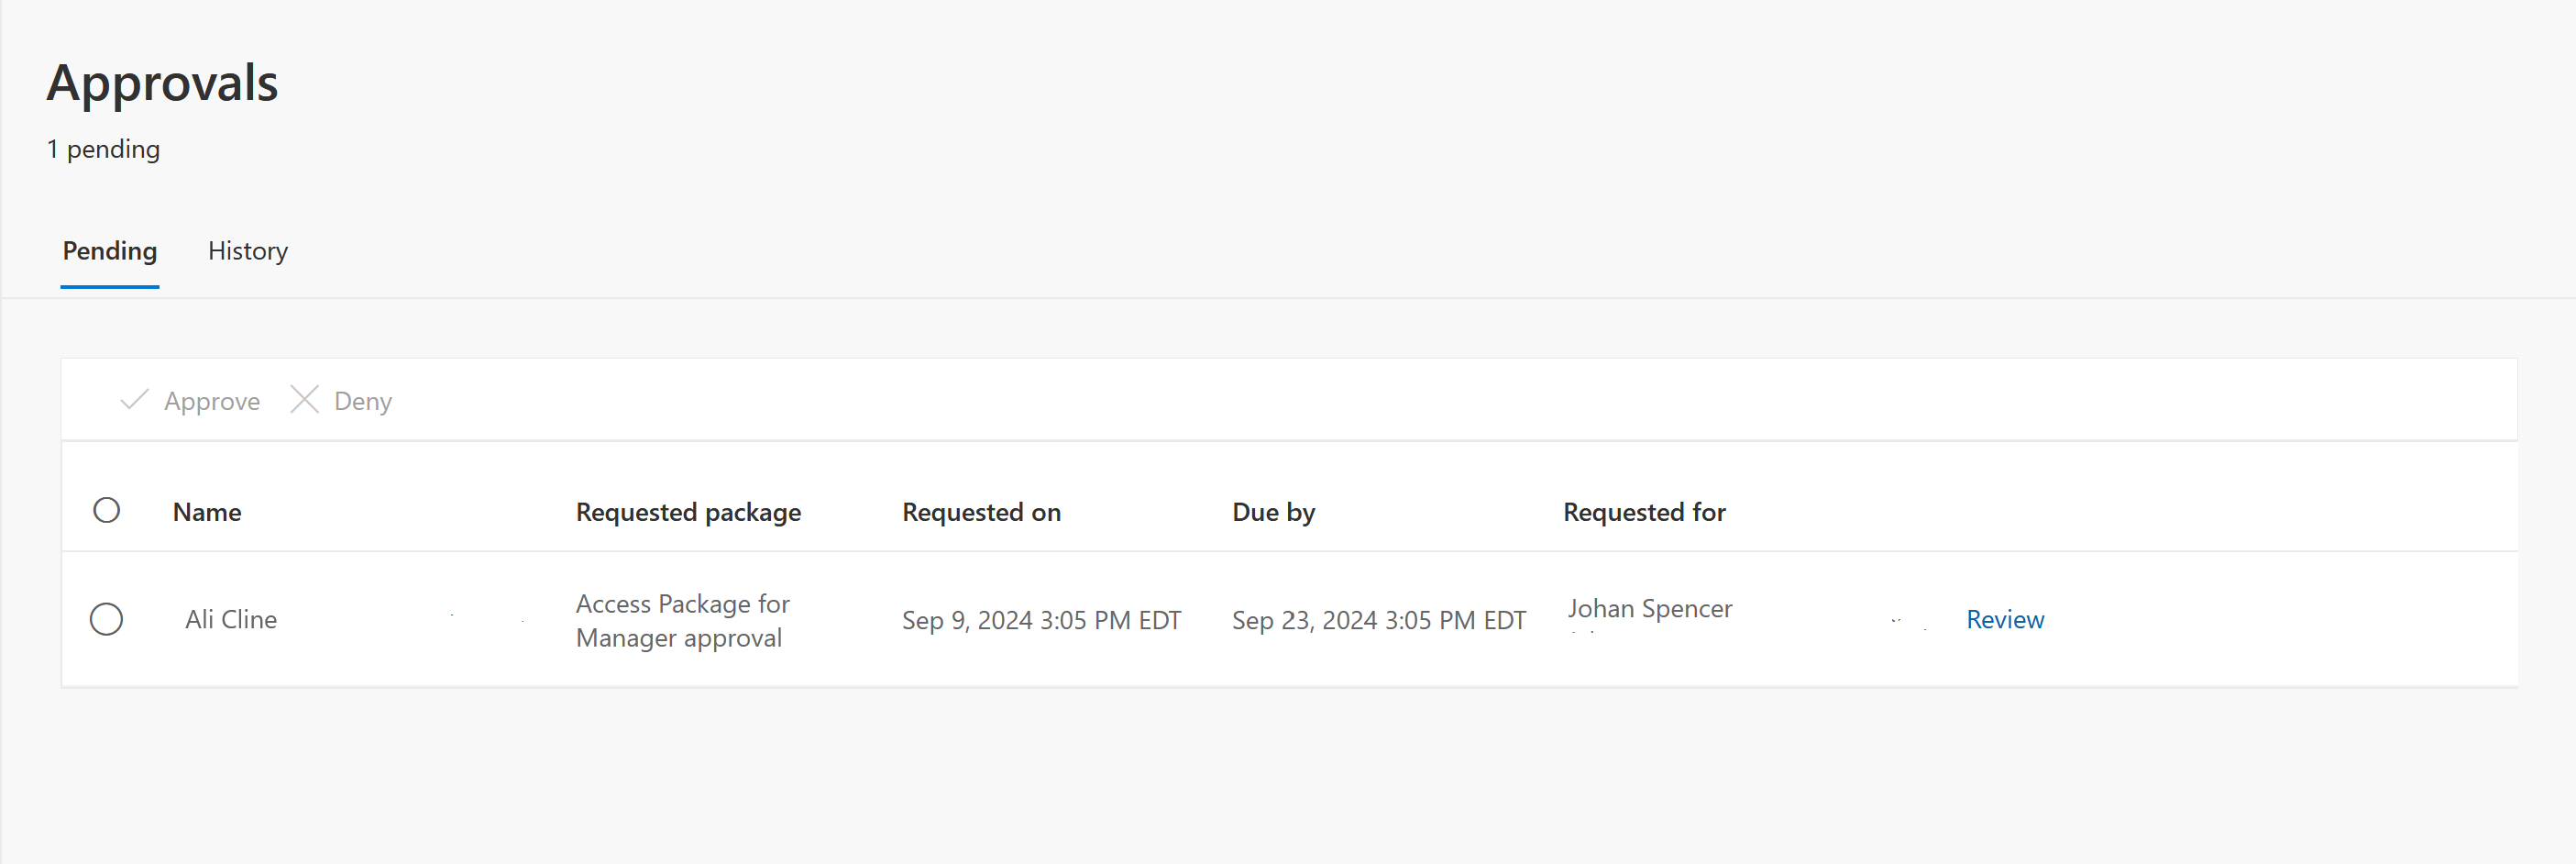Click the Deny X icon
The height and width of the screenshot is (864, 2576).
304,400
